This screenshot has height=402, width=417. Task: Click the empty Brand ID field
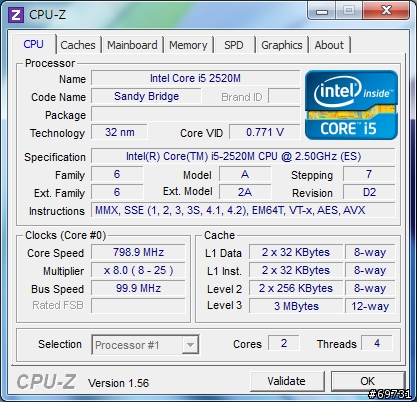(x=284, y=97)
